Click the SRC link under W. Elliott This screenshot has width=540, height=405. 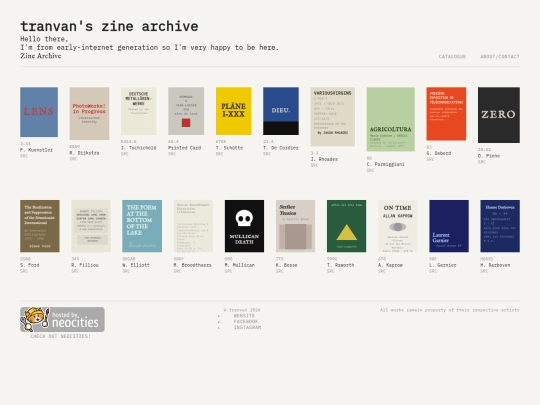click(126, 271)
